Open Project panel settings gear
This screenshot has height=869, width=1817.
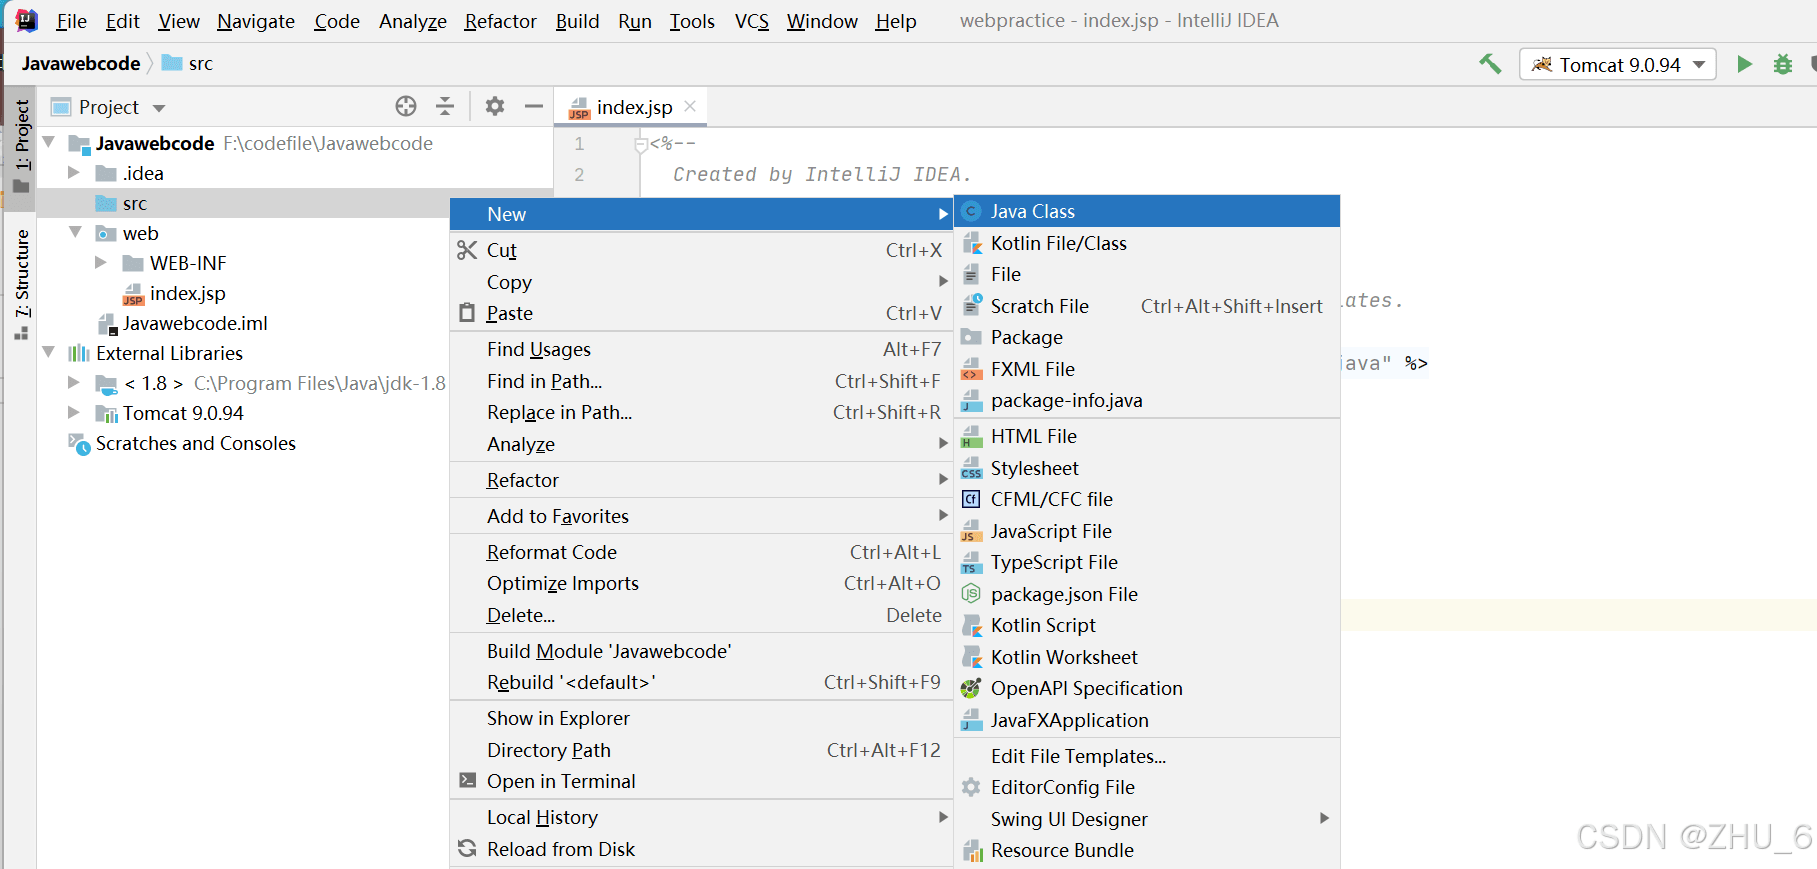click(x=495, y=106)
